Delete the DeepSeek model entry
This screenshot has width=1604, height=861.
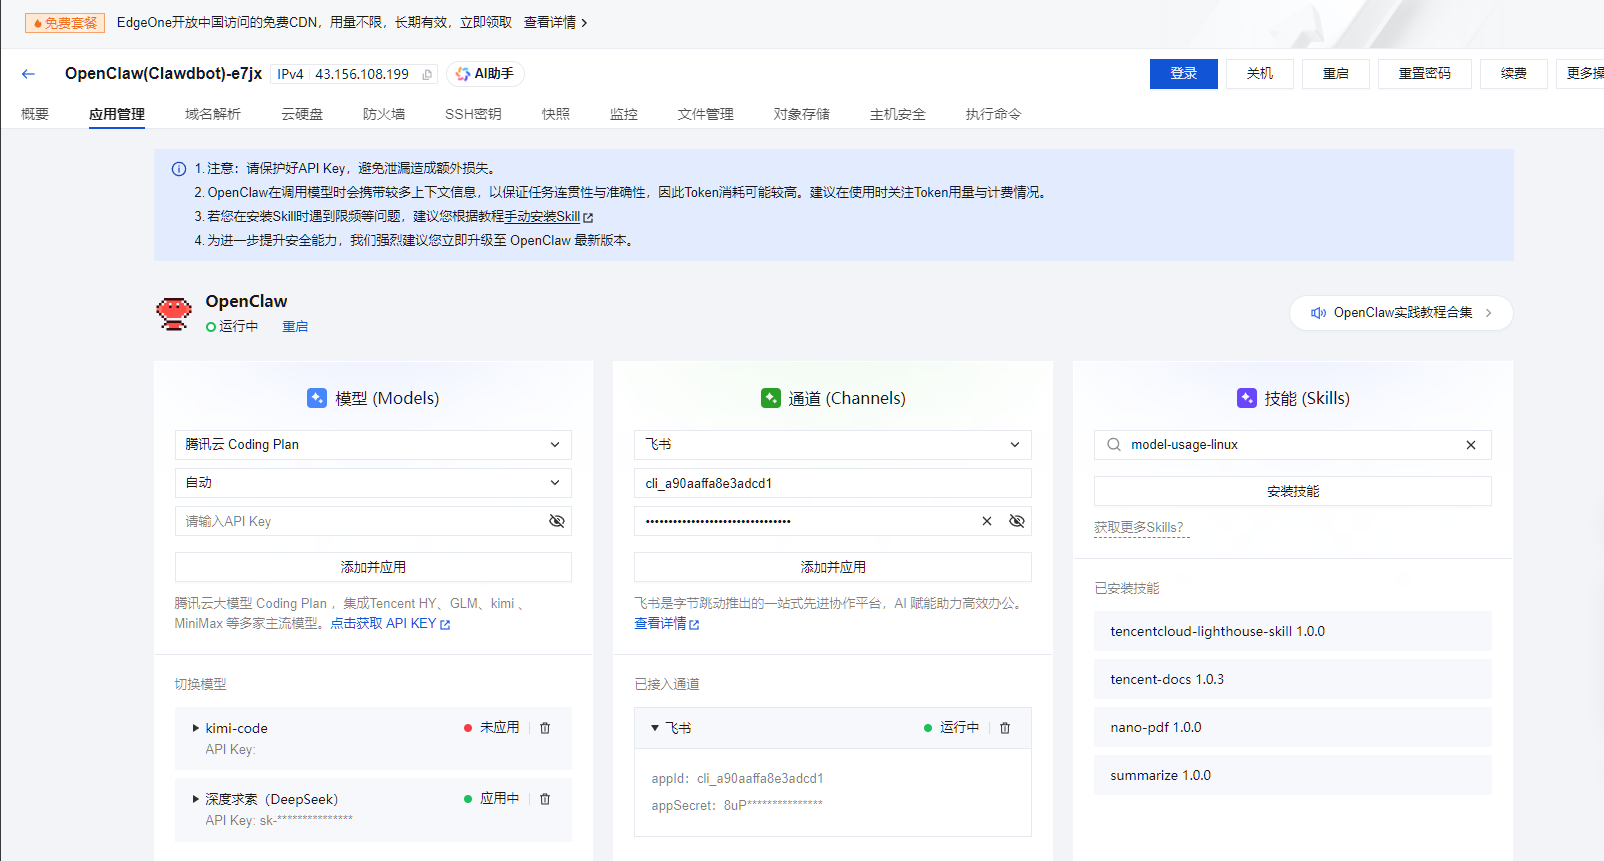[545, 799]
